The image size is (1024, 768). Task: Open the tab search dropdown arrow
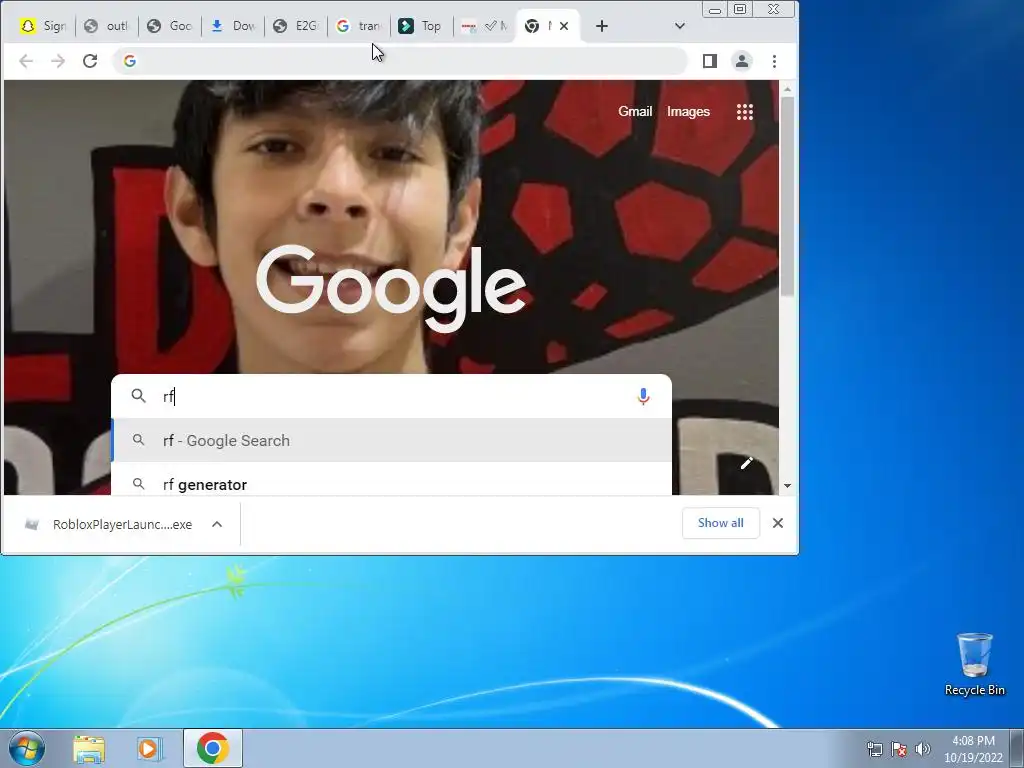pos(680,26)
